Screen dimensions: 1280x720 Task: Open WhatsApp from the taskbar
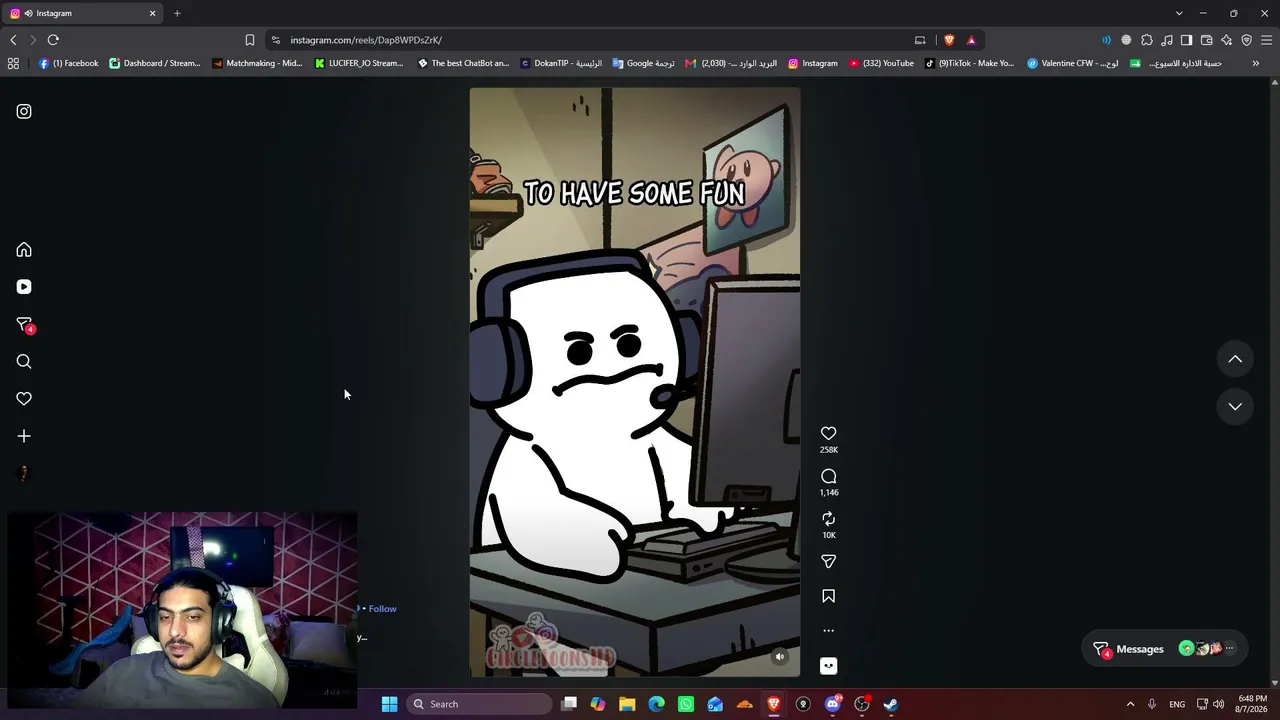[x=686, y=704]
